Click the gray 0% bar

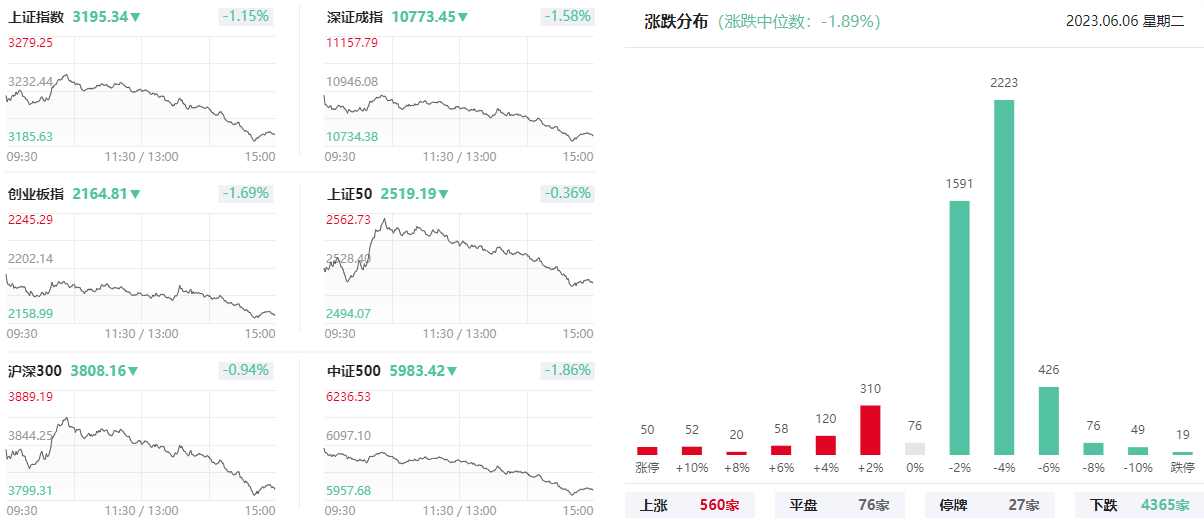915,449
